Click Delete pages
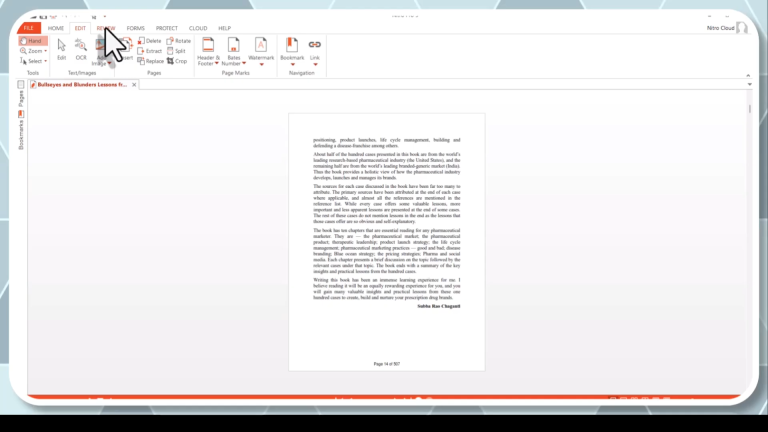The width and height of the screenshot is (768, 432). point(149,41)
